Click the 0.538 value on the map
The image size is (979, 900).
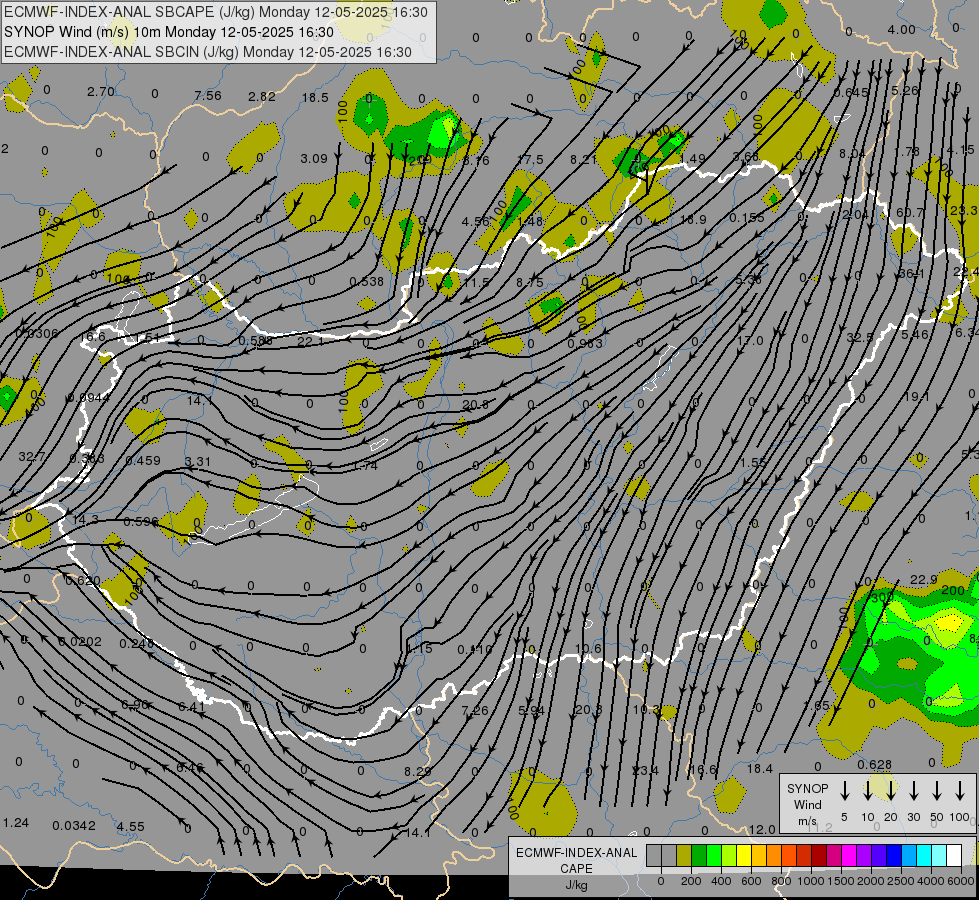[367, 282]
